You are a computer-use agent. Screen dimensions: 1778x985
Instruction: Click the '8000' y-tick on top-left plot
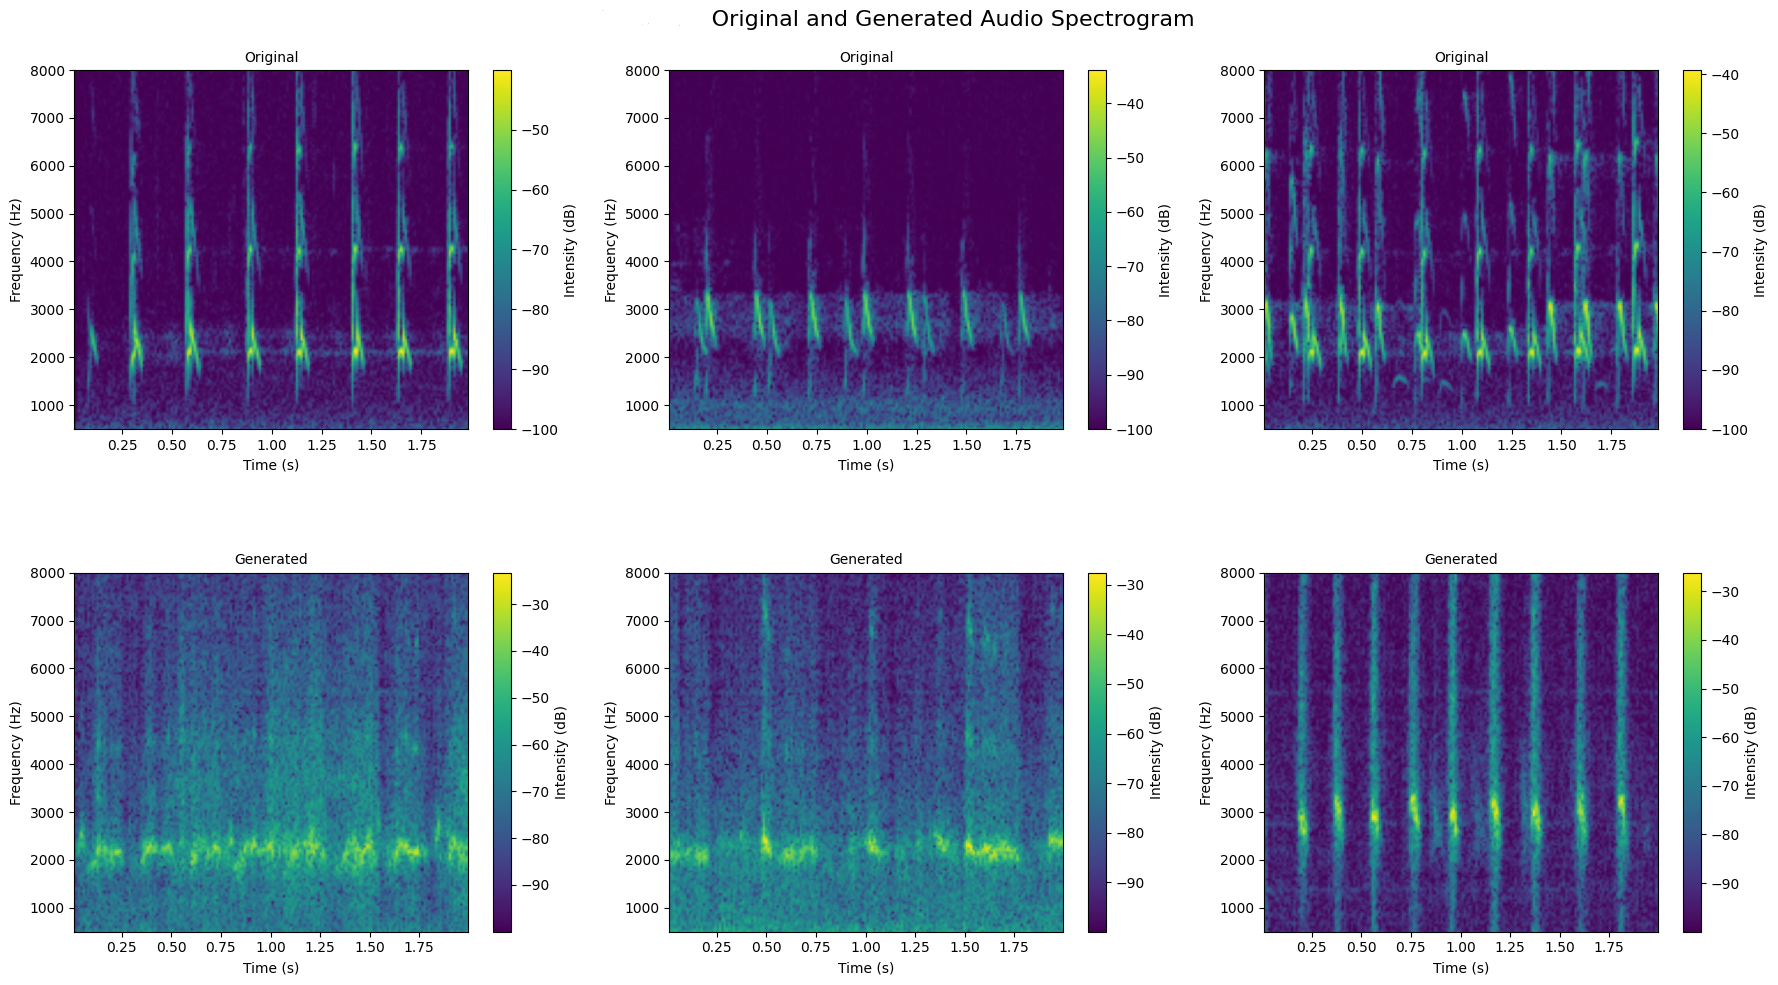point(49,70)
